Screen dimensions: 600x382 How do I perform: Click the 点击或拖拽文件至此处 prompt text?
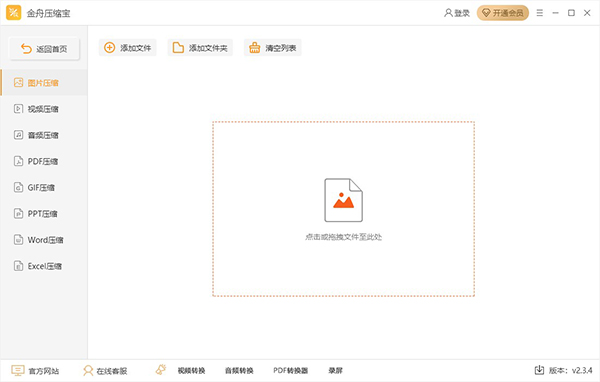pyautogui.click(x=343, y=237)
